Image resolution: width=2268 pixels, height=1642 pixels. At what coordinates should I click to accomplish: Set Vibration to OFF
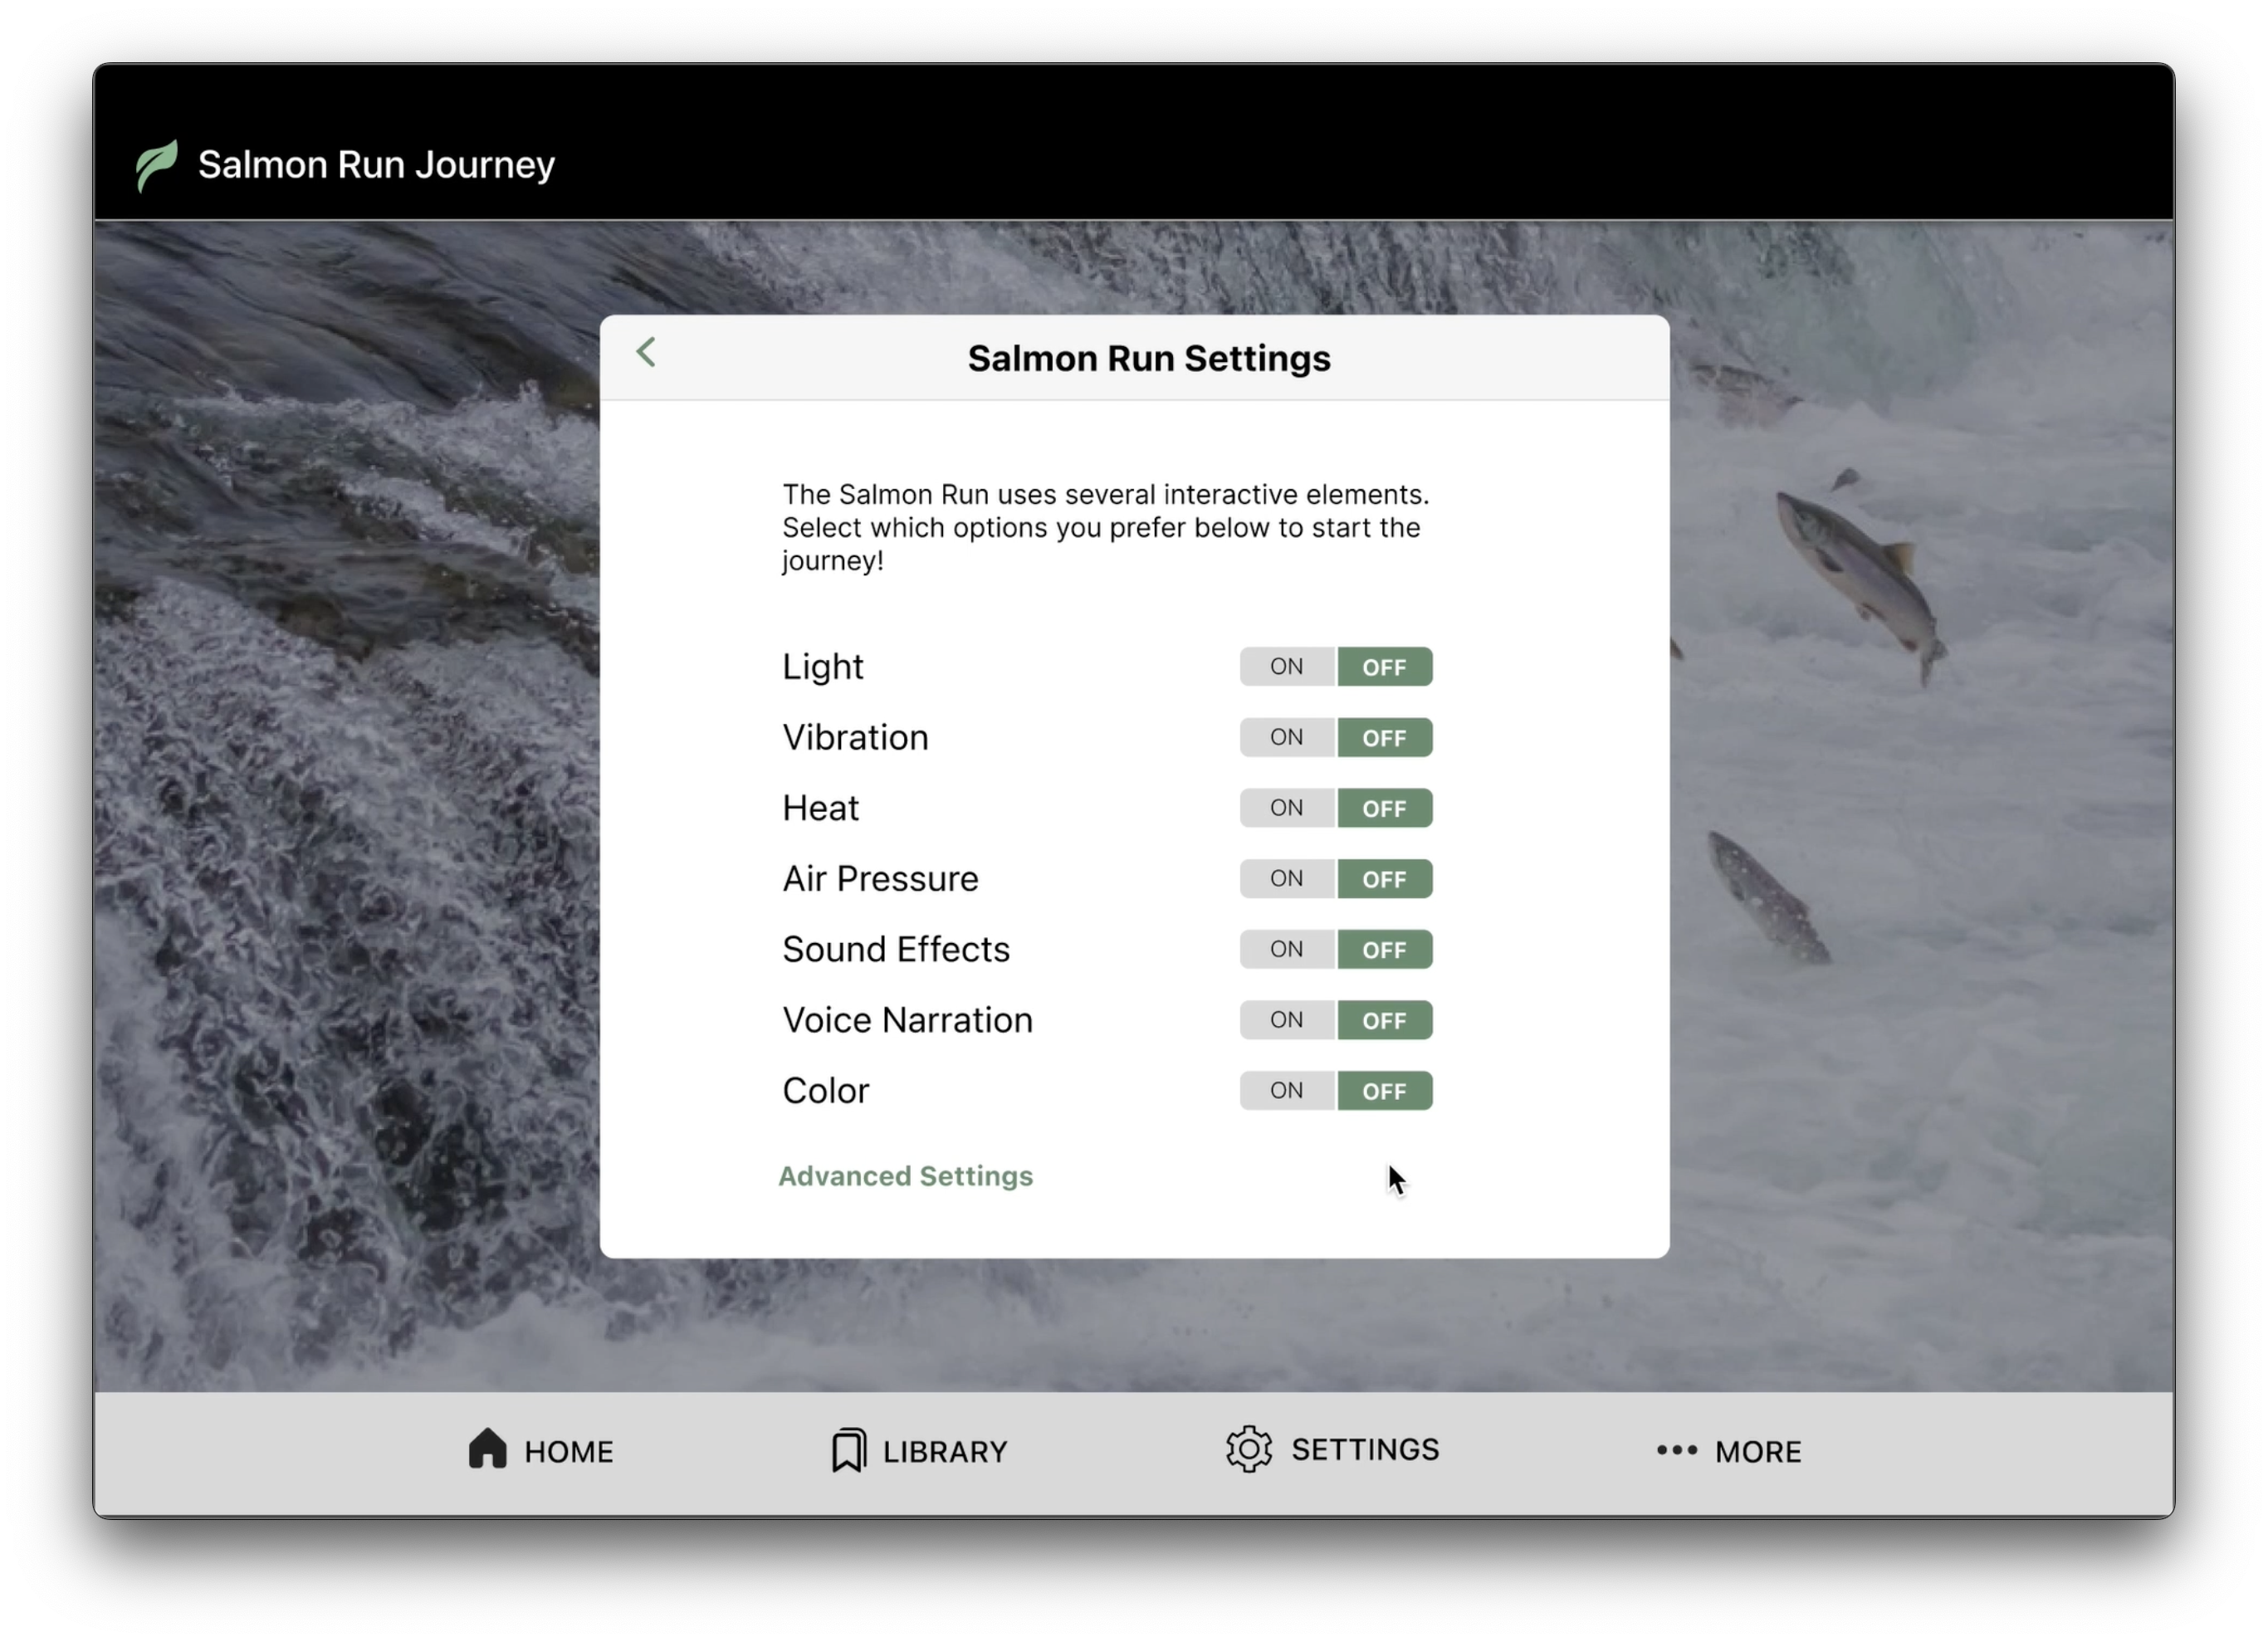[1385, 738]
